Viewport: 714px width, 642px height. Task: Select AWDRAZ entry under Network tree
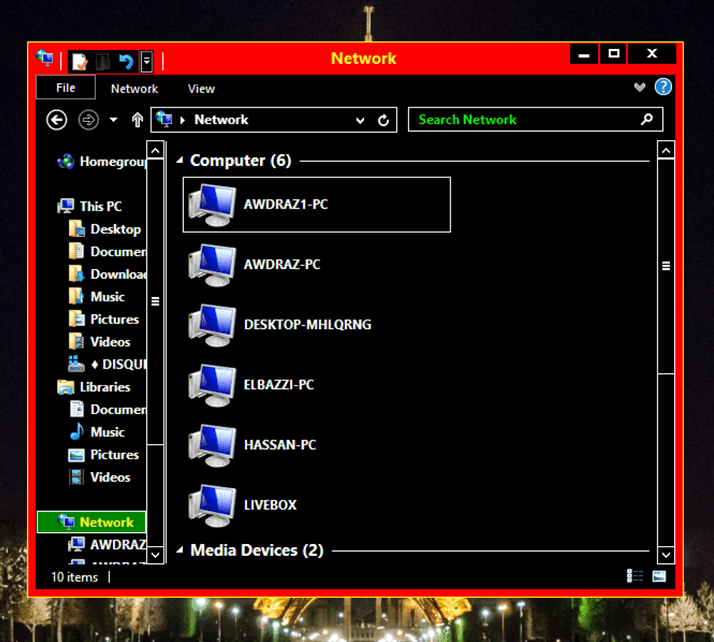[107, 545]
